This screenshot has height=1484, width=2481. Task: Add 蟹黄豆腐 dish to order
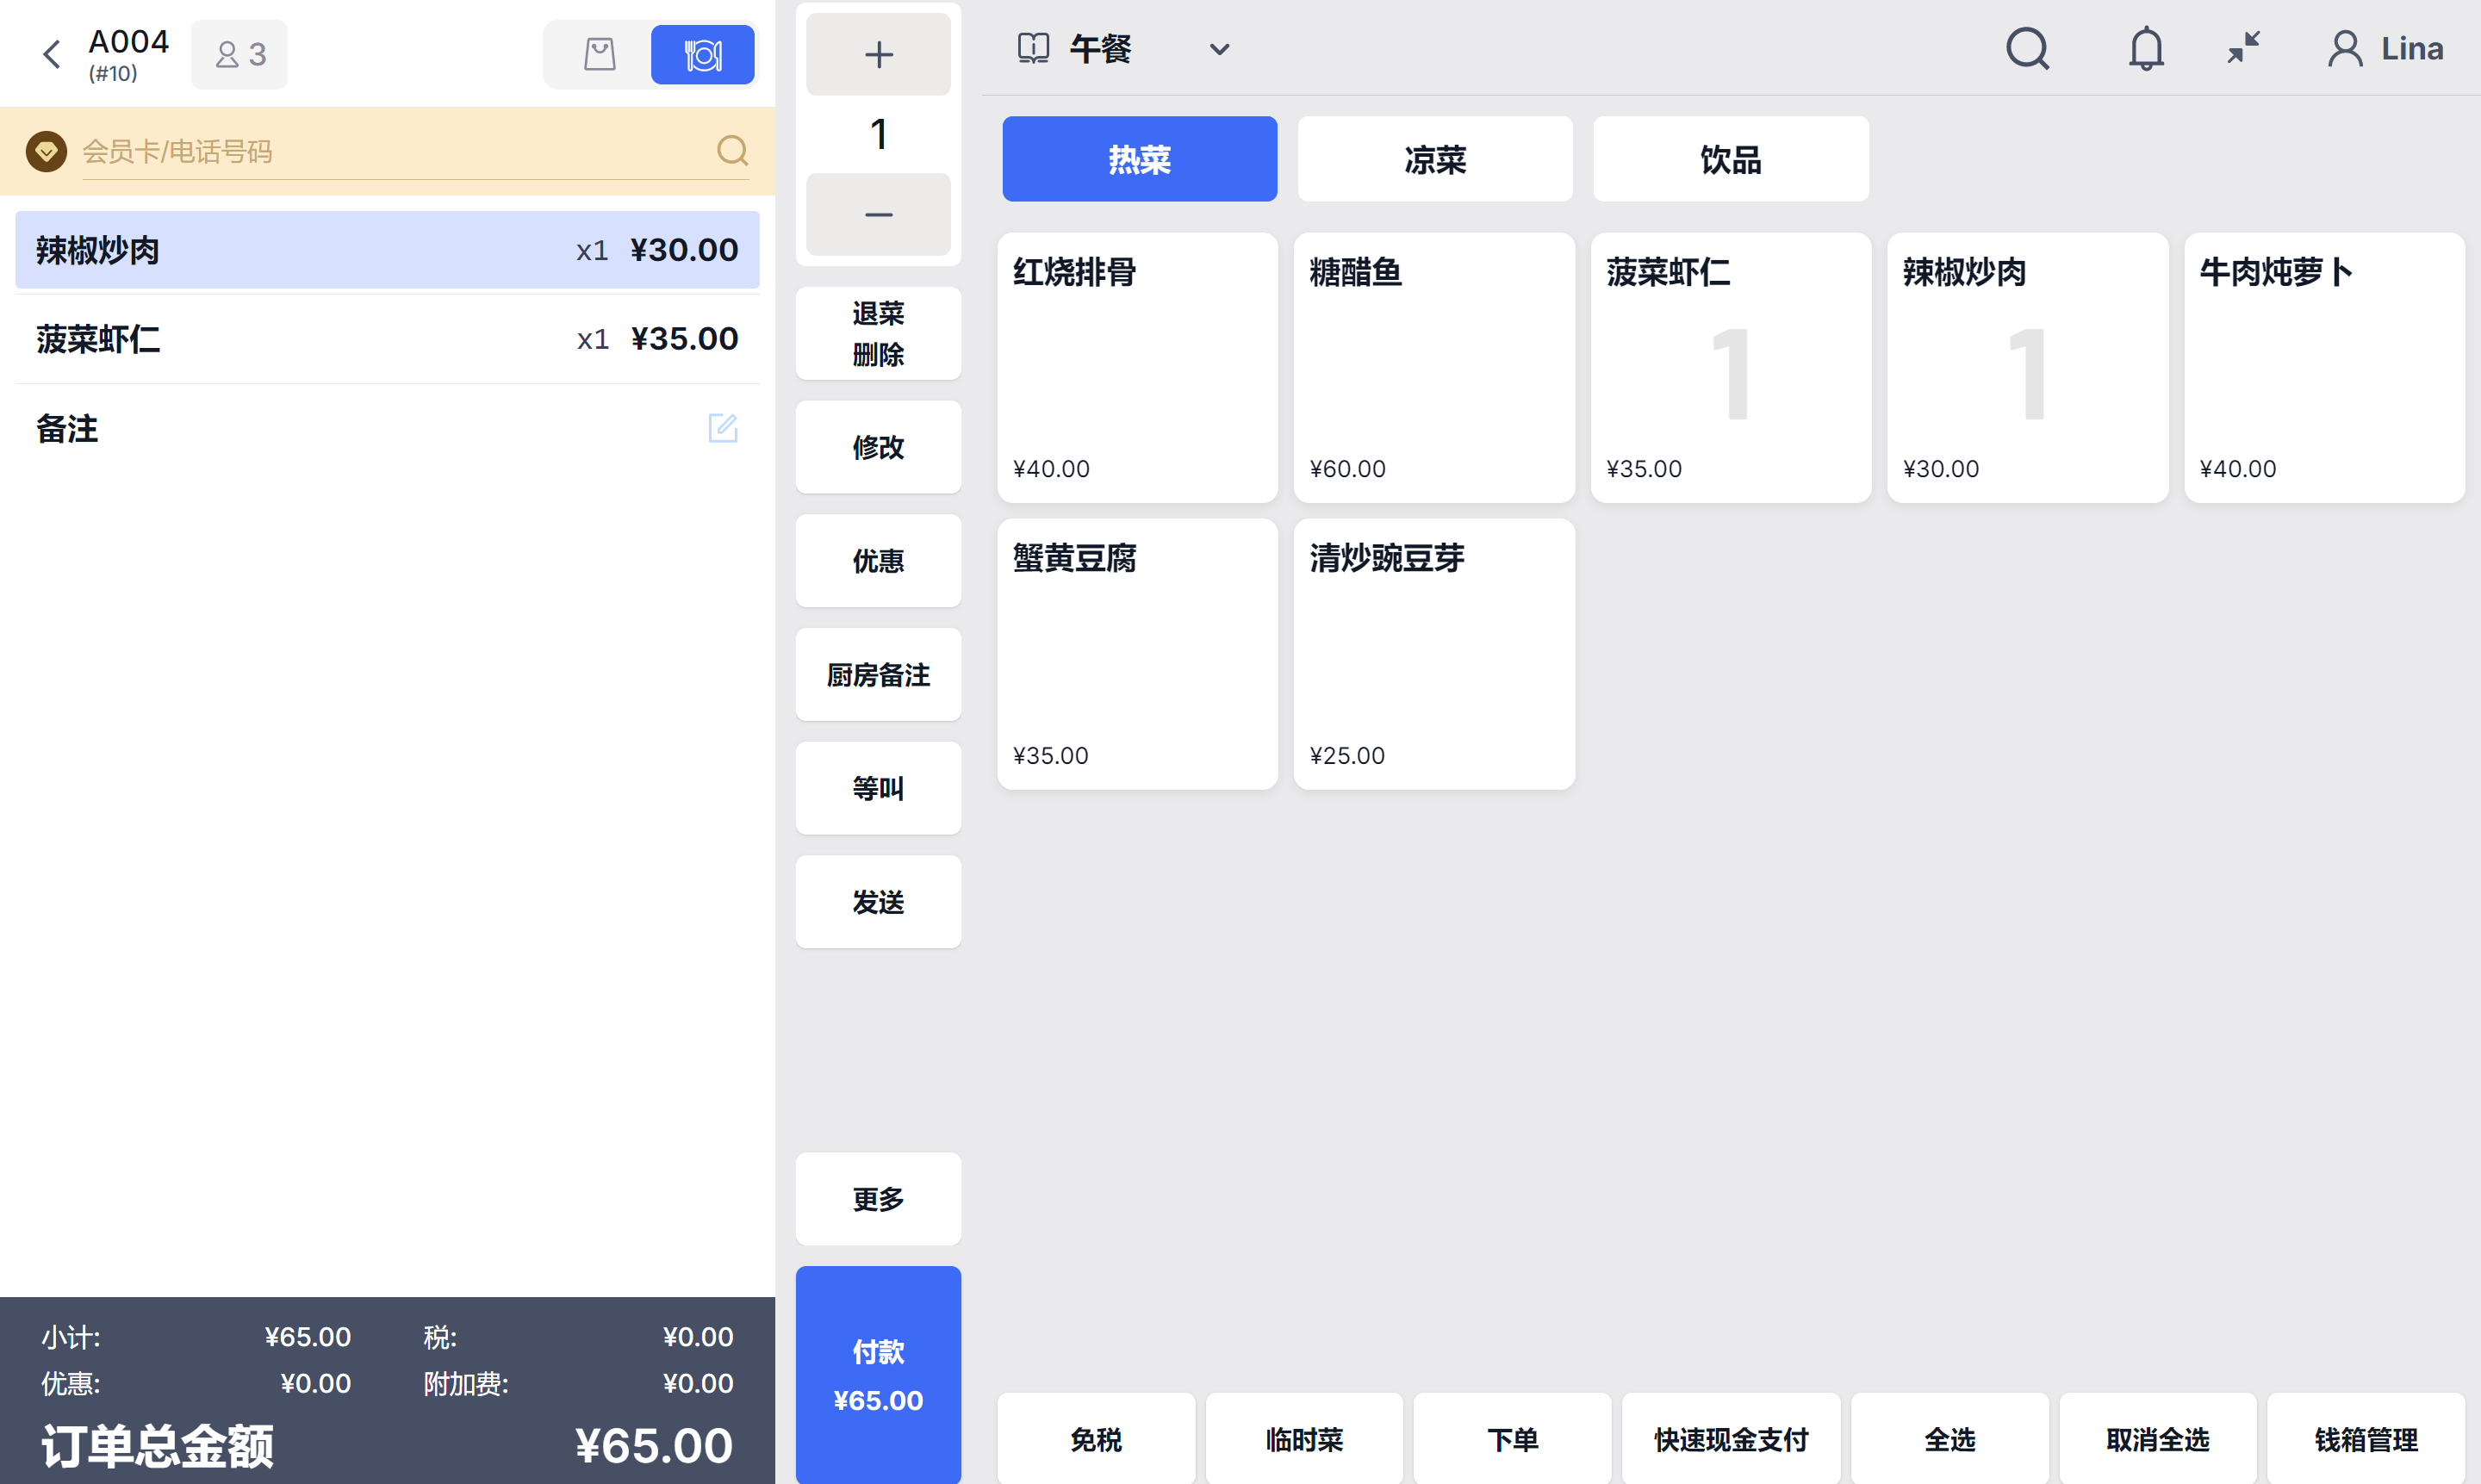click(1137, 654)
